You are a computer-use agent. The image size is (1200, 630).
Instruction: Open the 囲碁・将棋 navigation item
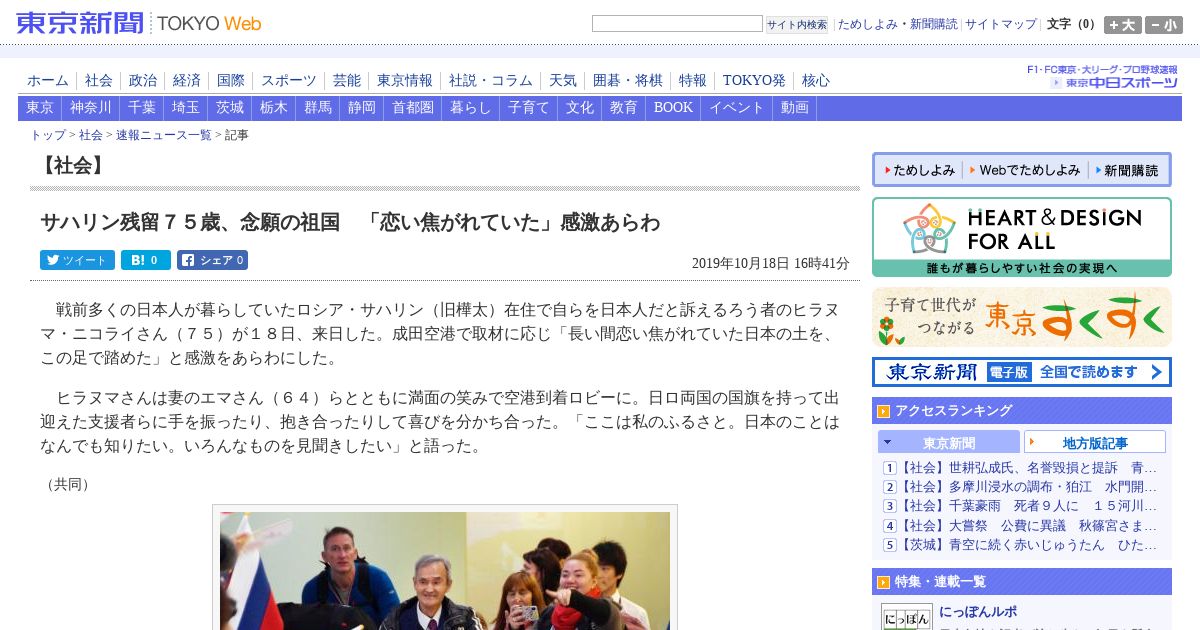[x=628, y=81]
